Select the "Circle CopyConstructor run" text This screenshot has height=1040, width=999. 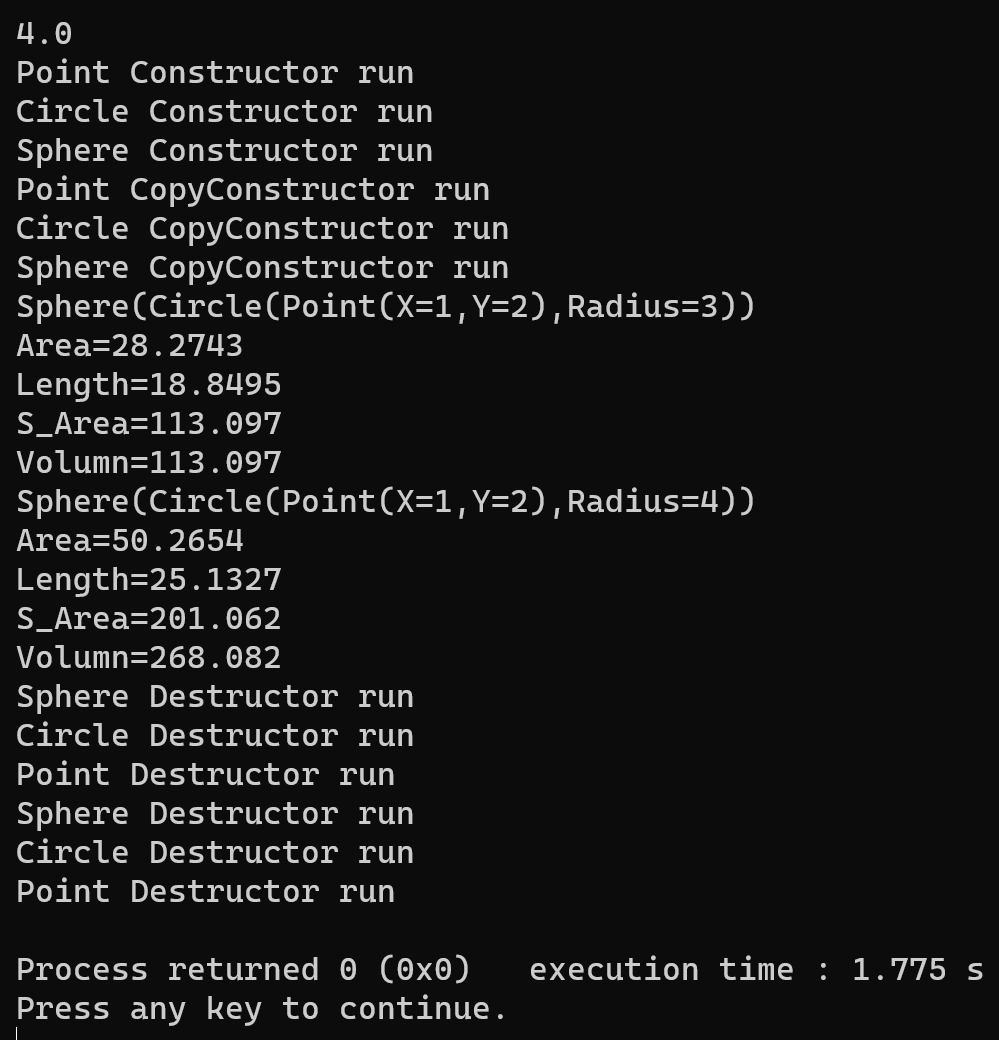[x=262, y=229]
